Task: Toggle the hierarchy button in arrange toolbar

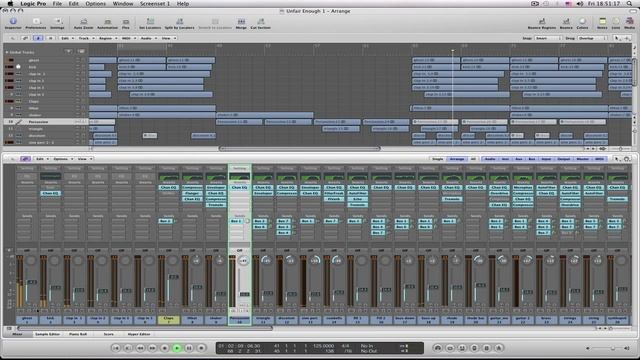Action: pos(13,38)
